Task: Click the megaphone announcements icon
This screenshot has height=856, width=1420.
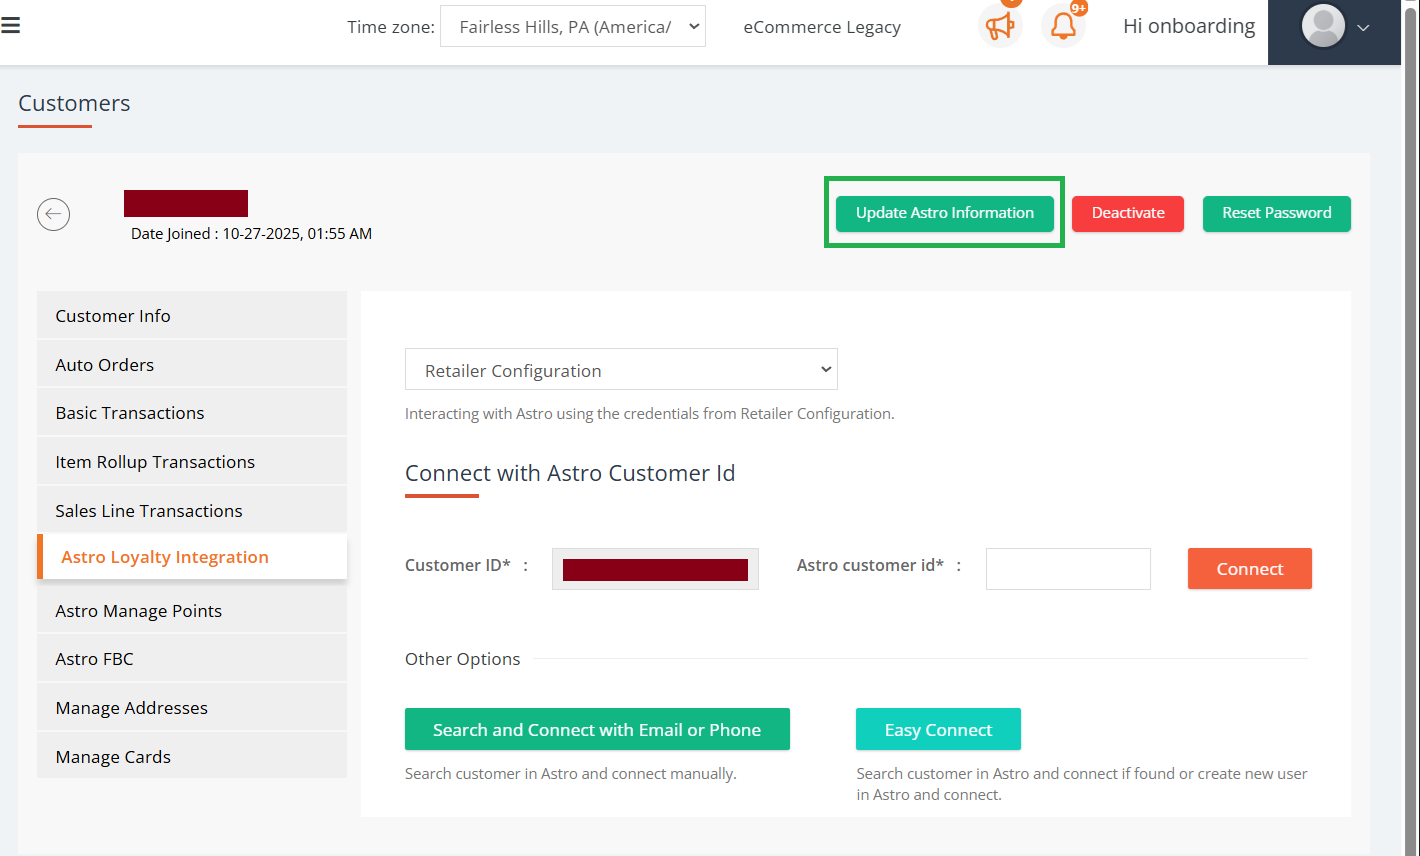Action: pos(1000,27)
